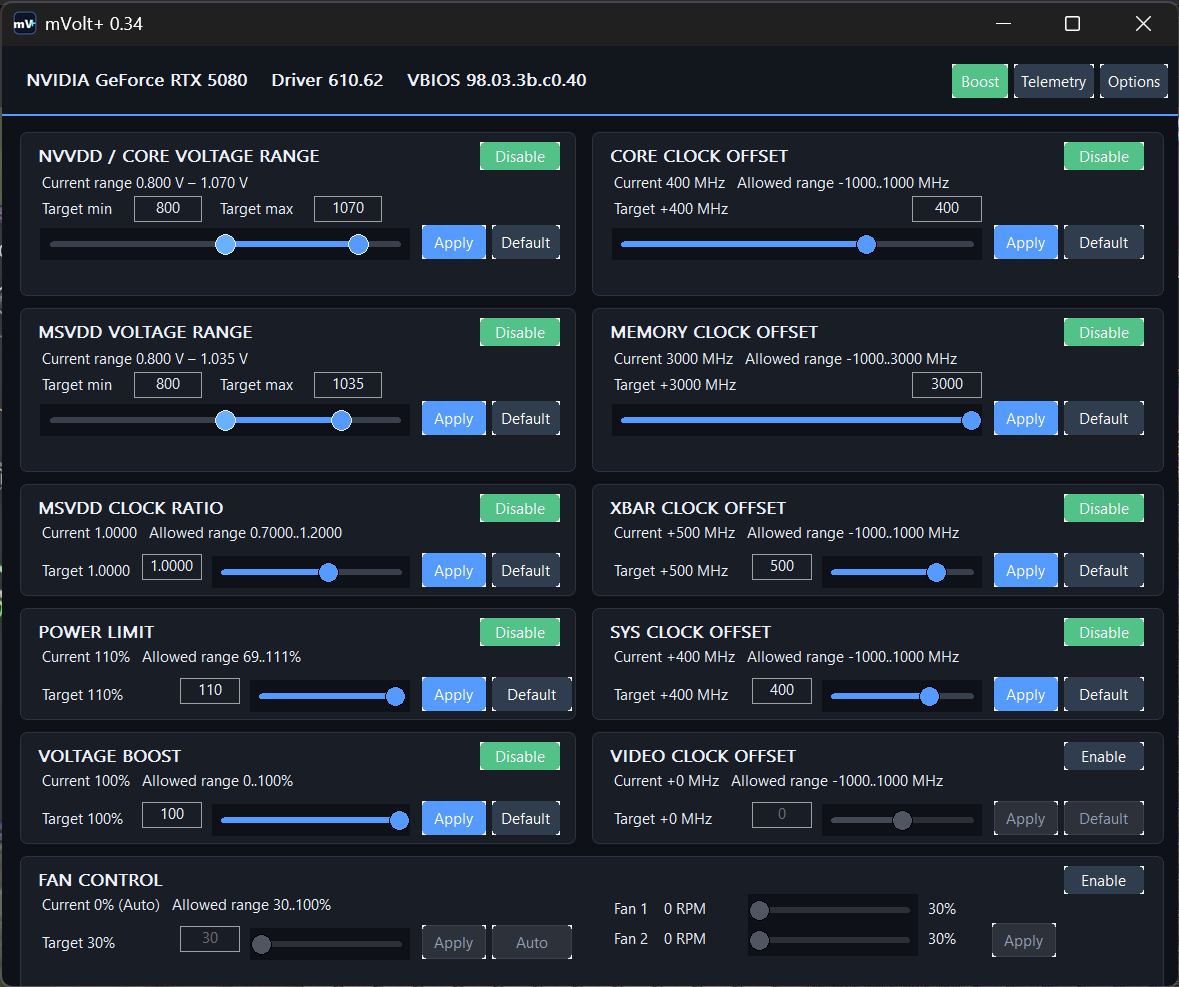This screenshot has width=1179, height=987.
Task: Minimize the mVolt+ window
Action: (1003, 24)
